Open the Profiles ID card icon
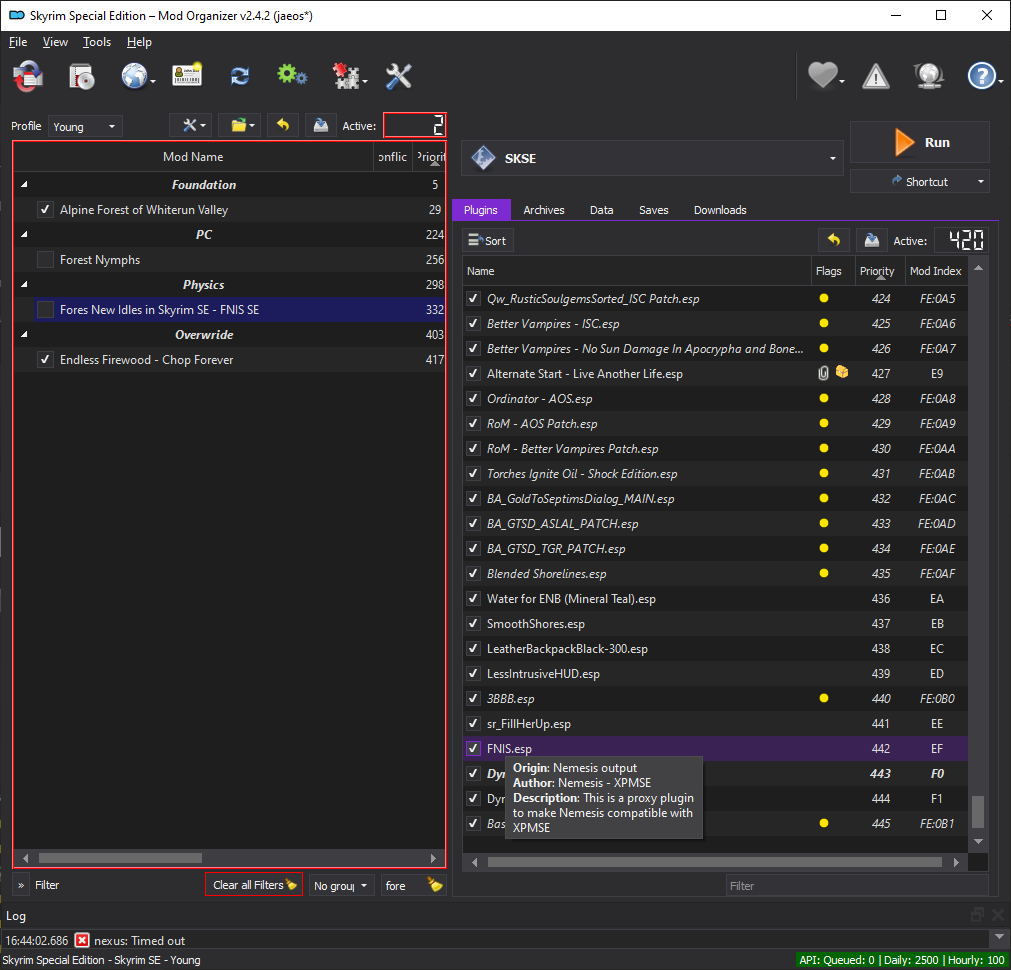Screen dimensions: 1011x970 coord(187,76)
